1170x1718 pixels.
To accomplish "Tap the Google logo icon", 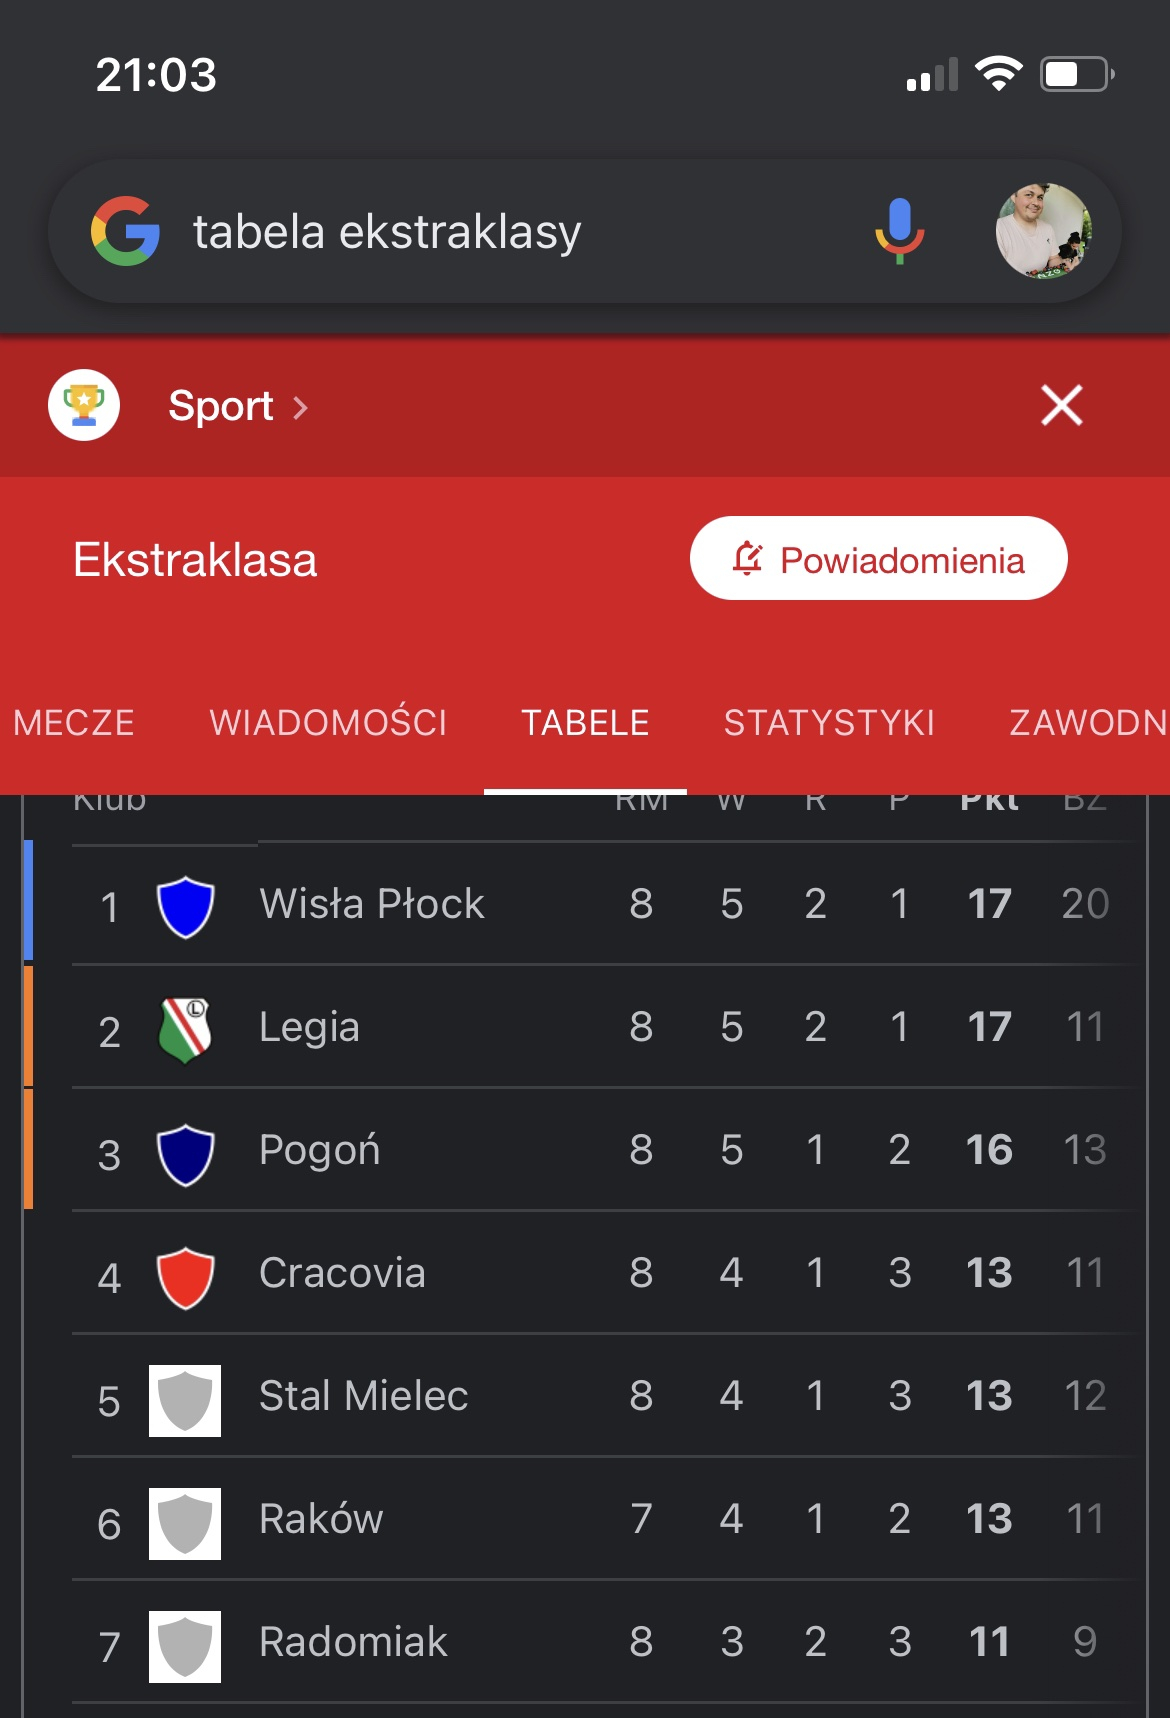I will coord(125,231).
